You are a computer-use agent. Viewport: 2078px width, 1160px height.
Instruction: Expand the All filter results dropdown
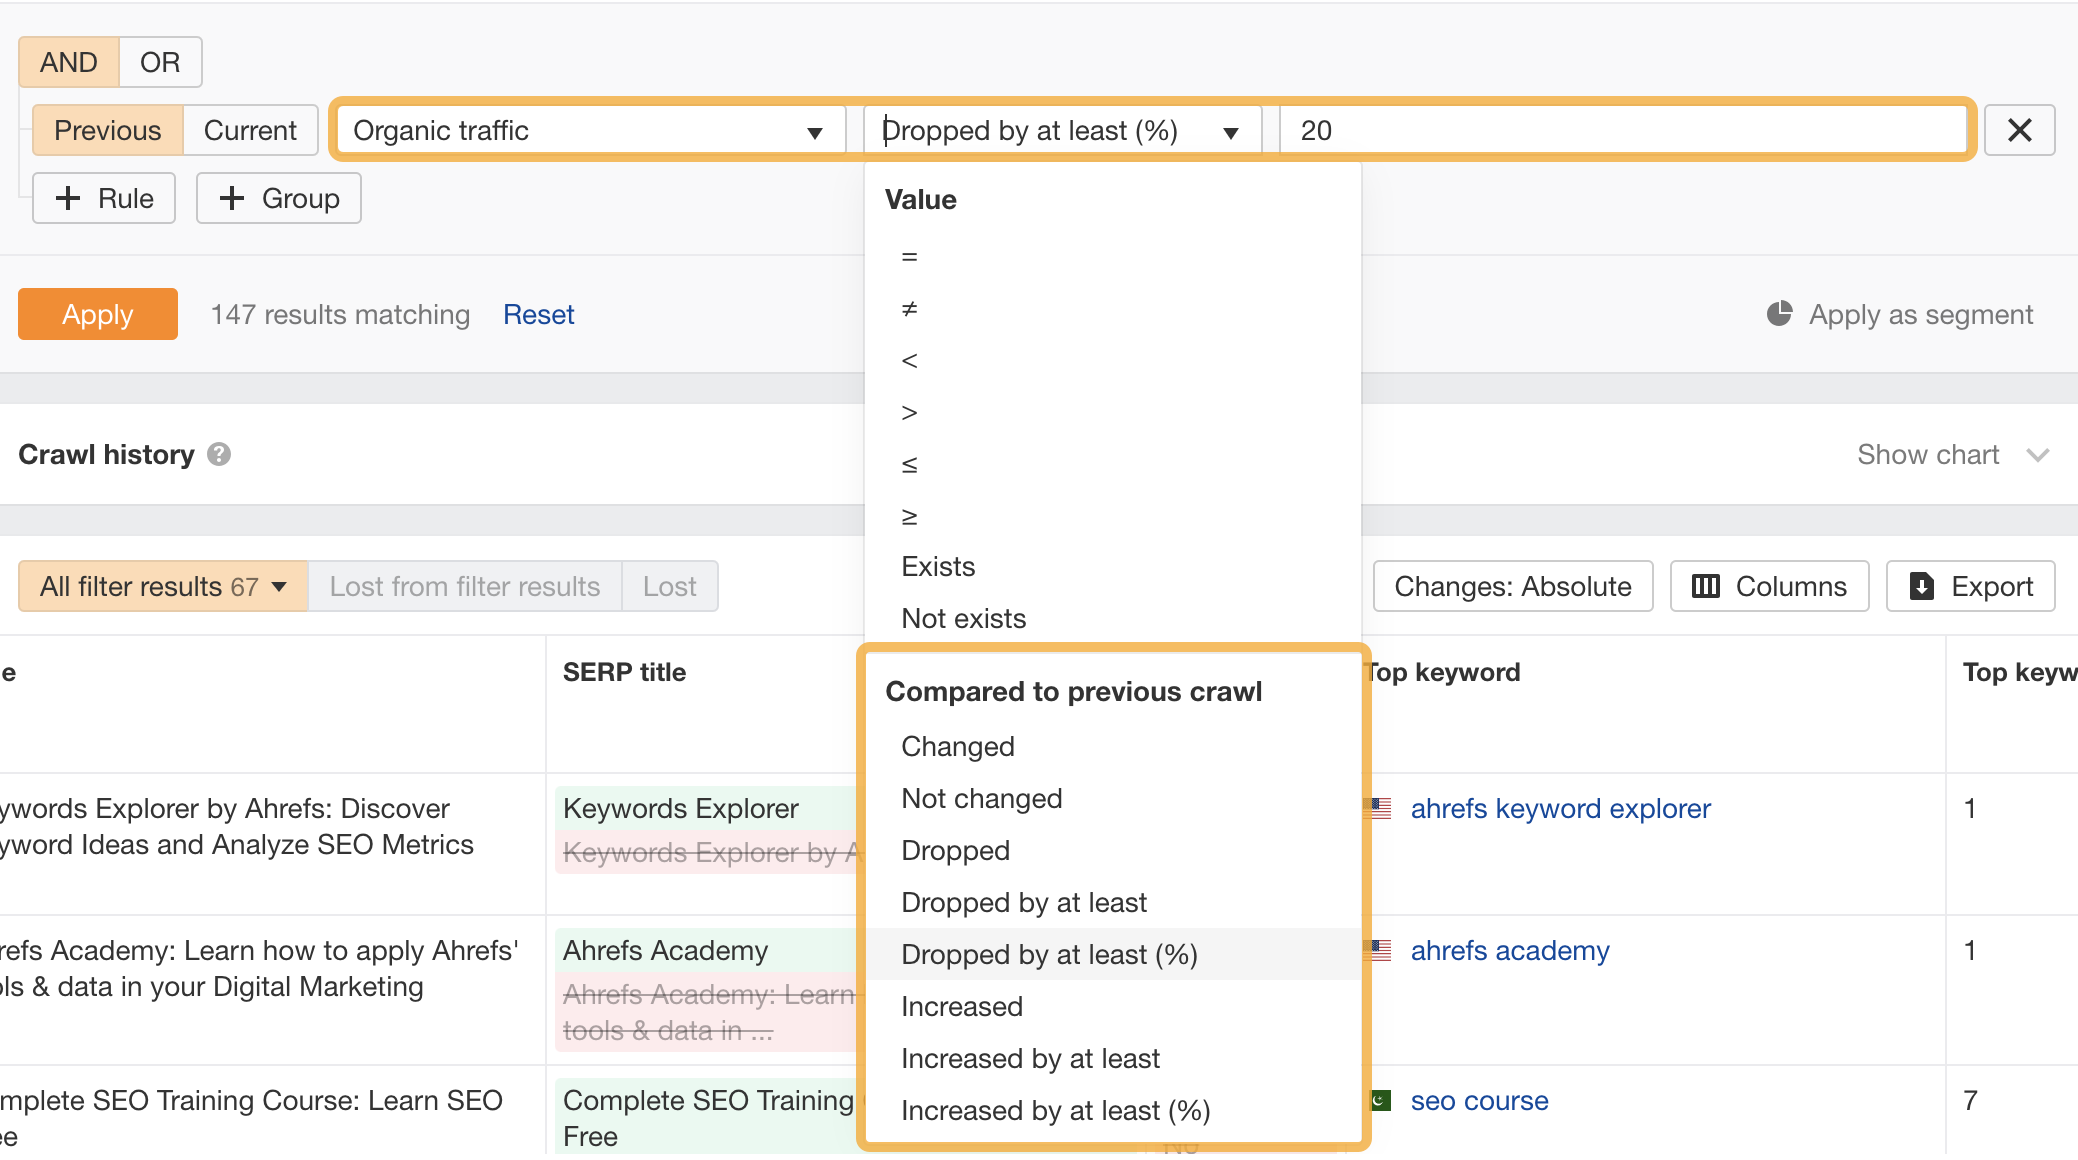[280, 586]
